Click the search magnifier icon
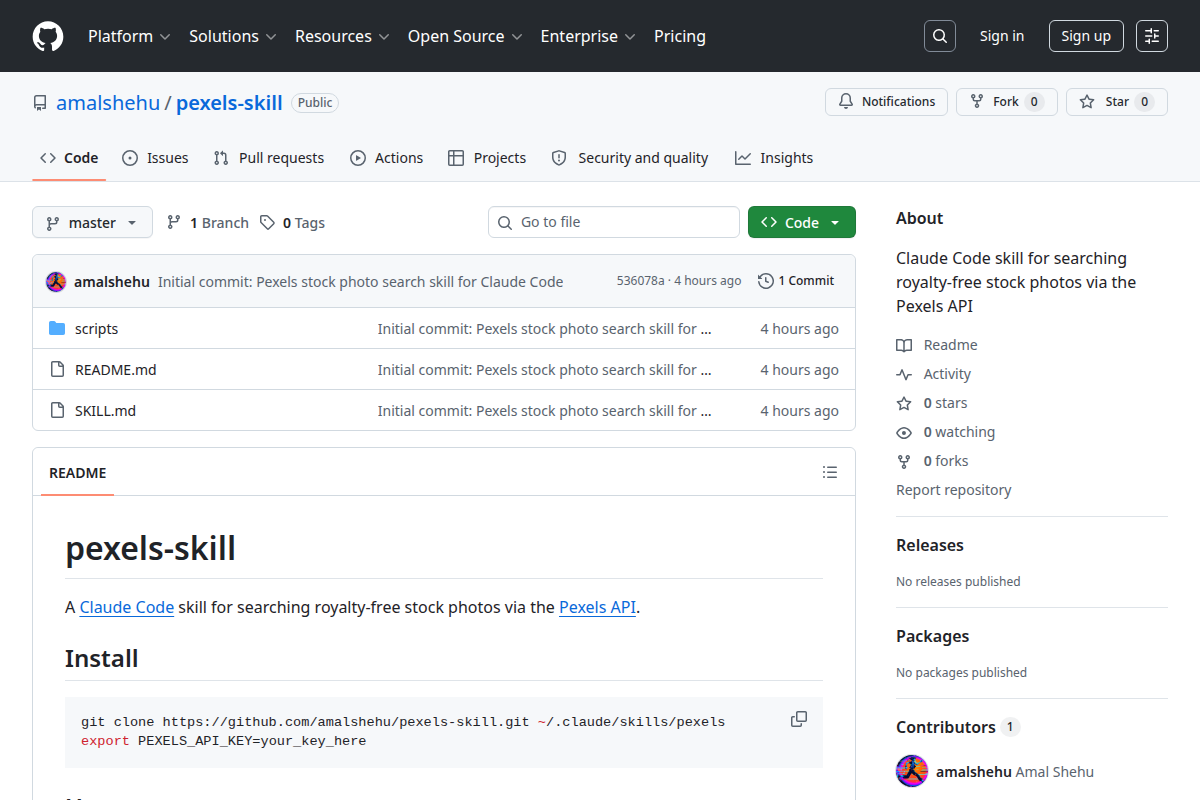The width and height of the screenshot is (1200, 800). click(940, 36)
